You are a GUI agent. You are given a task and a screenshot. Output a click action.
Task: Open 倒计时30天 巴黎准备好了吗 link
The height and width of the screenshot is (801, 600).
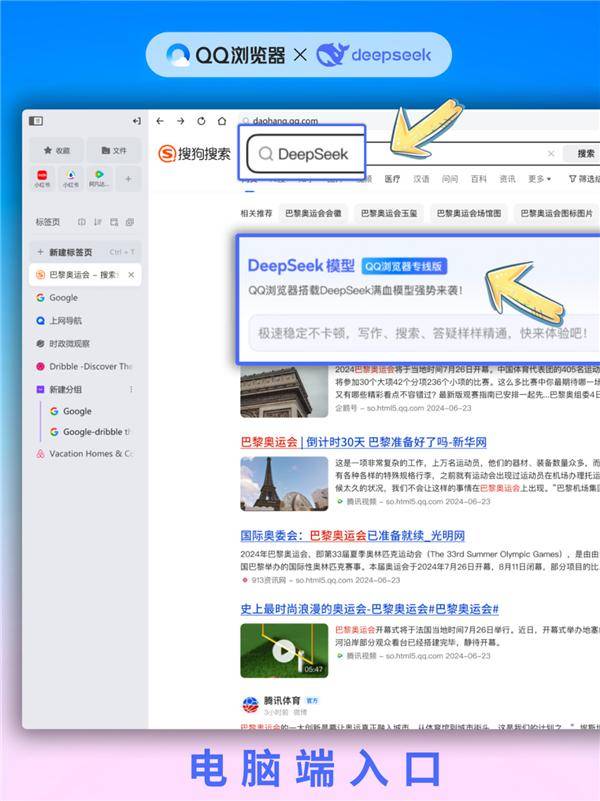(x=364, y=442)
